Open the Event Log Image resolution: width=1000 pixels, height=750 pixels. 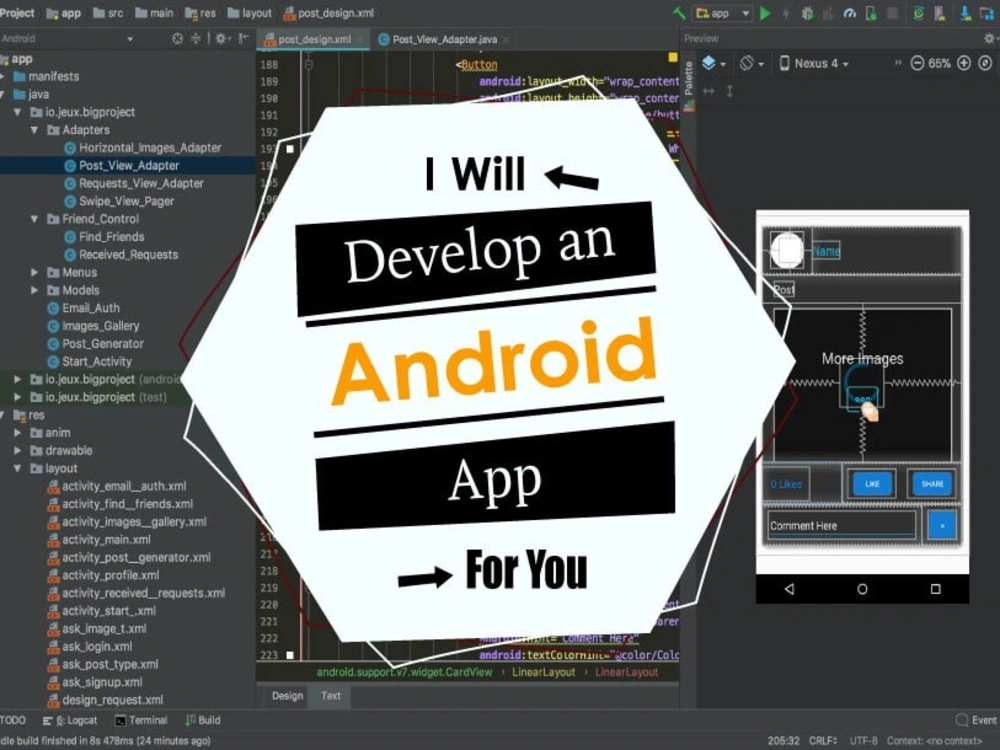pyautogui.click(x=976, y=721)
